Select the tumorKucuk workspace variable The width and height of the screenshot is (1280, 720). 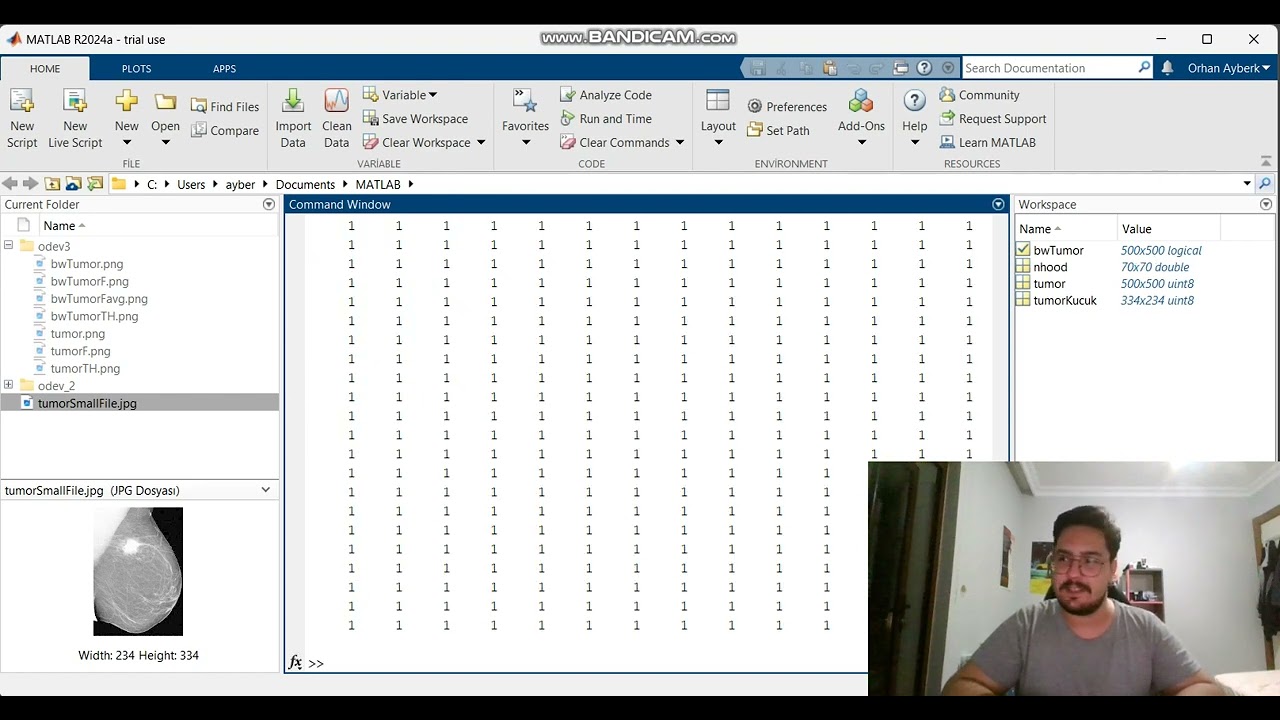point(1065,300)
